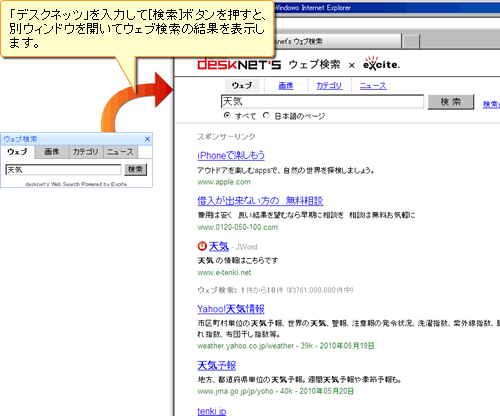The width and height of the screenshot is (500, 416).
Task: Close the ウェブ検索 widget panel
Action: tap(147, 139)
